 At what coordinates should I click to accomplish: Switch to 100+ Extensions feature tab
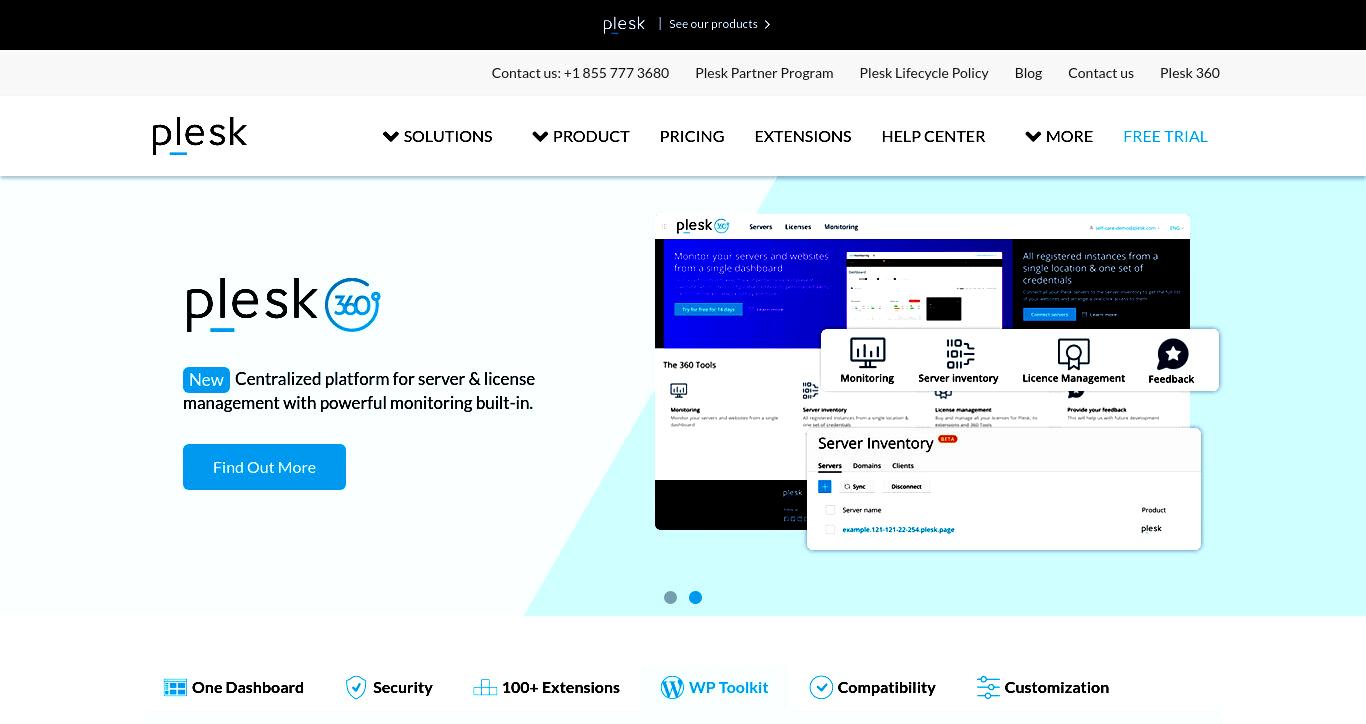coord(546,687)
